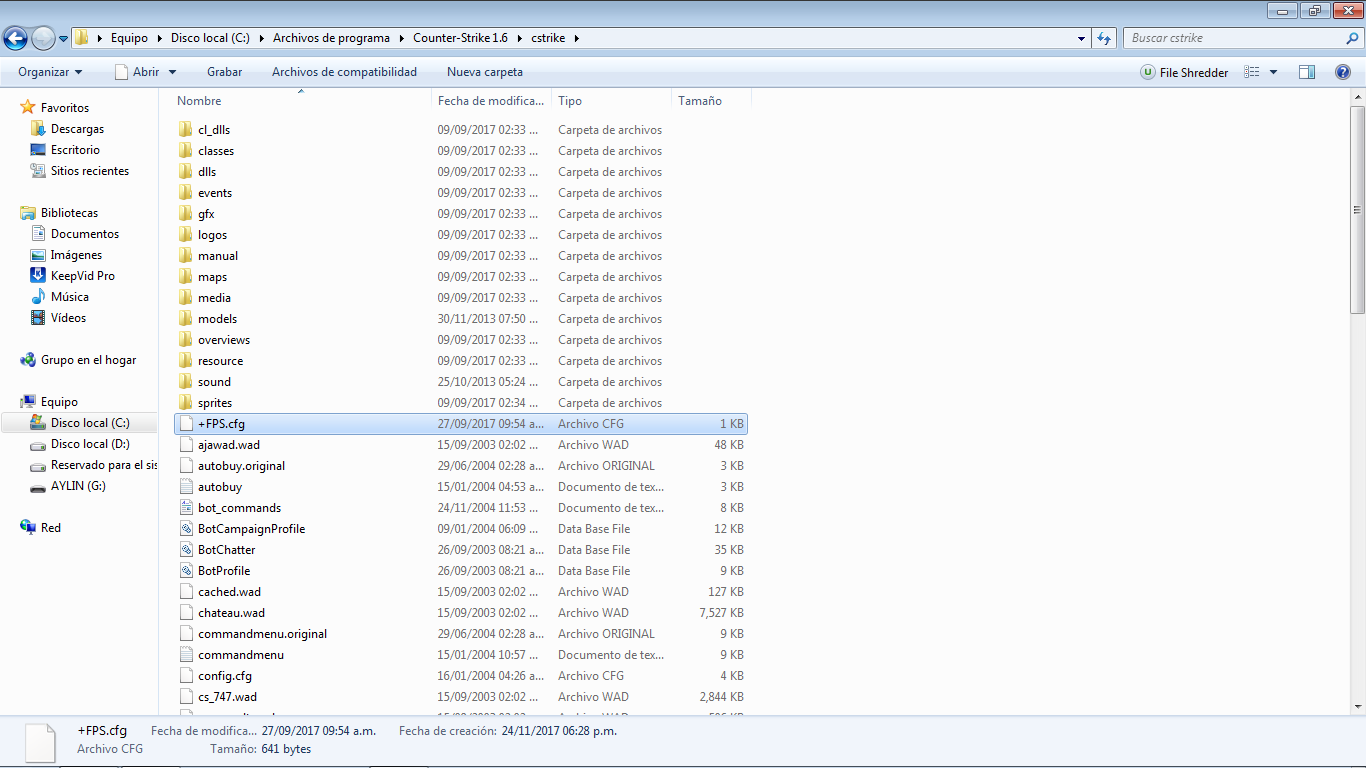Select the chateau.wad file
Screen dimensions: 1366x768
(231, 613)
